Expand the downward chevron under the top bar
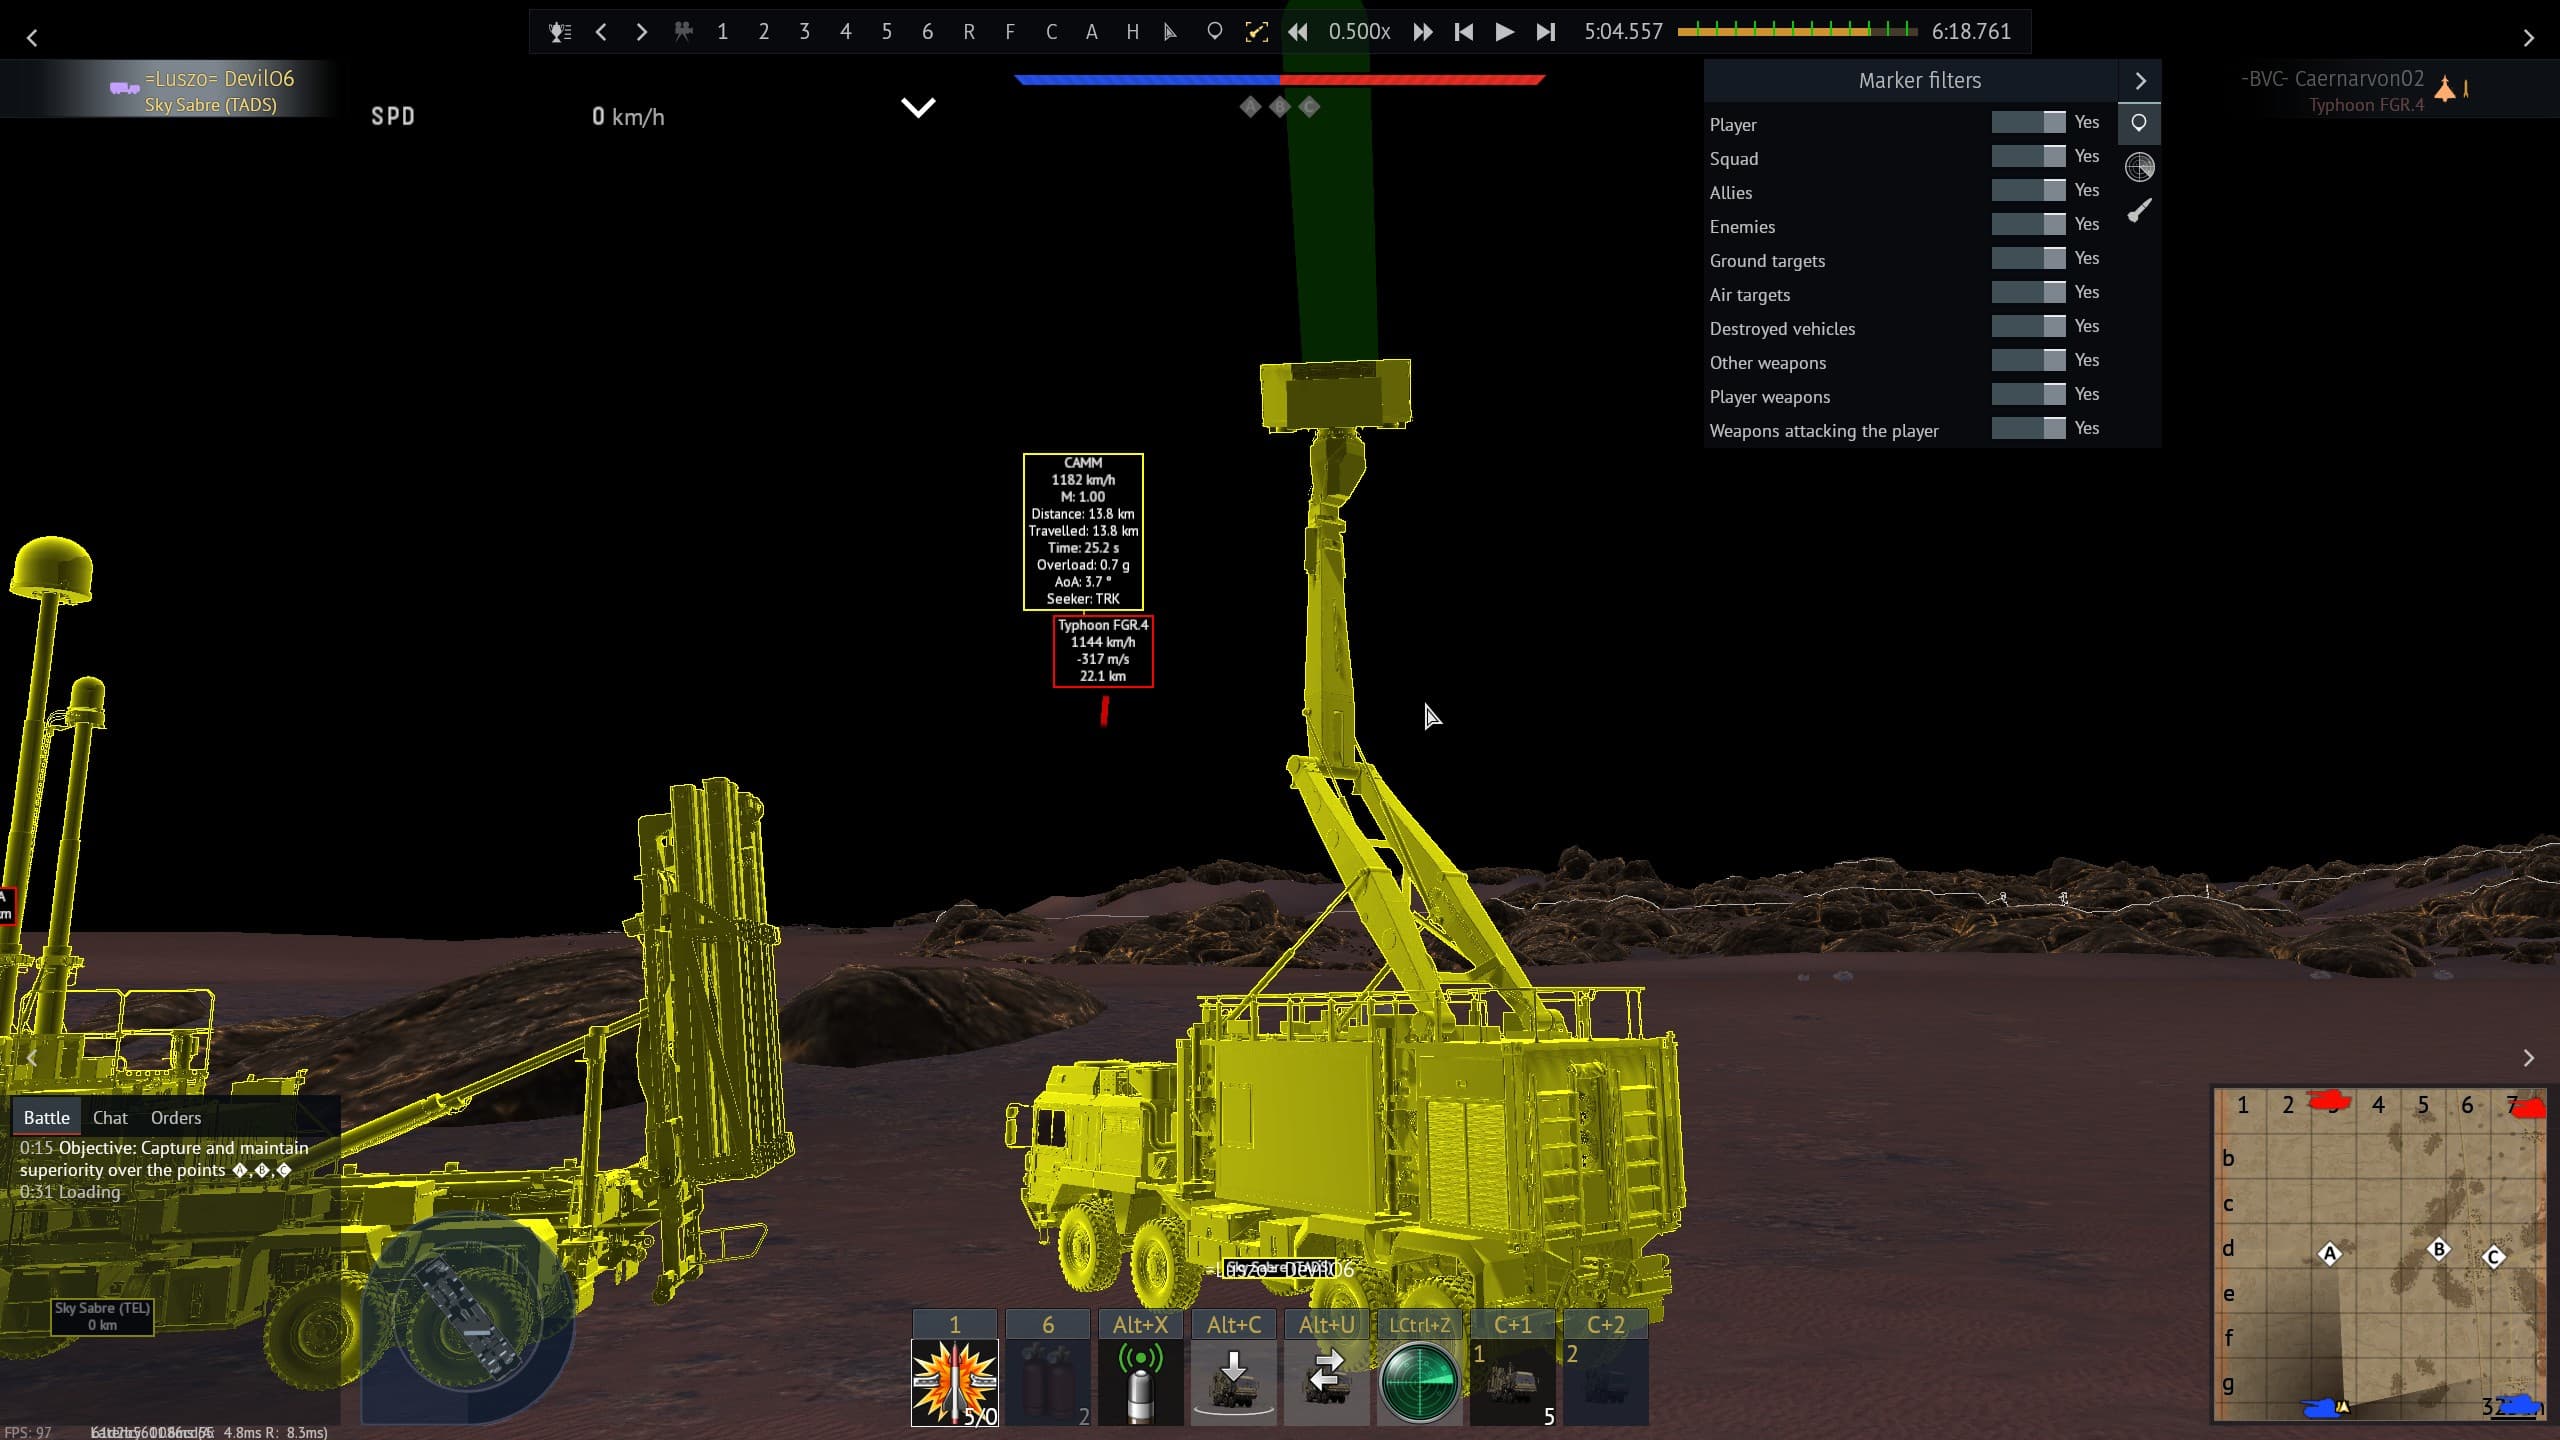Image resolution: width=2560 pixels, height=1440 pixels. click(918, 107)
